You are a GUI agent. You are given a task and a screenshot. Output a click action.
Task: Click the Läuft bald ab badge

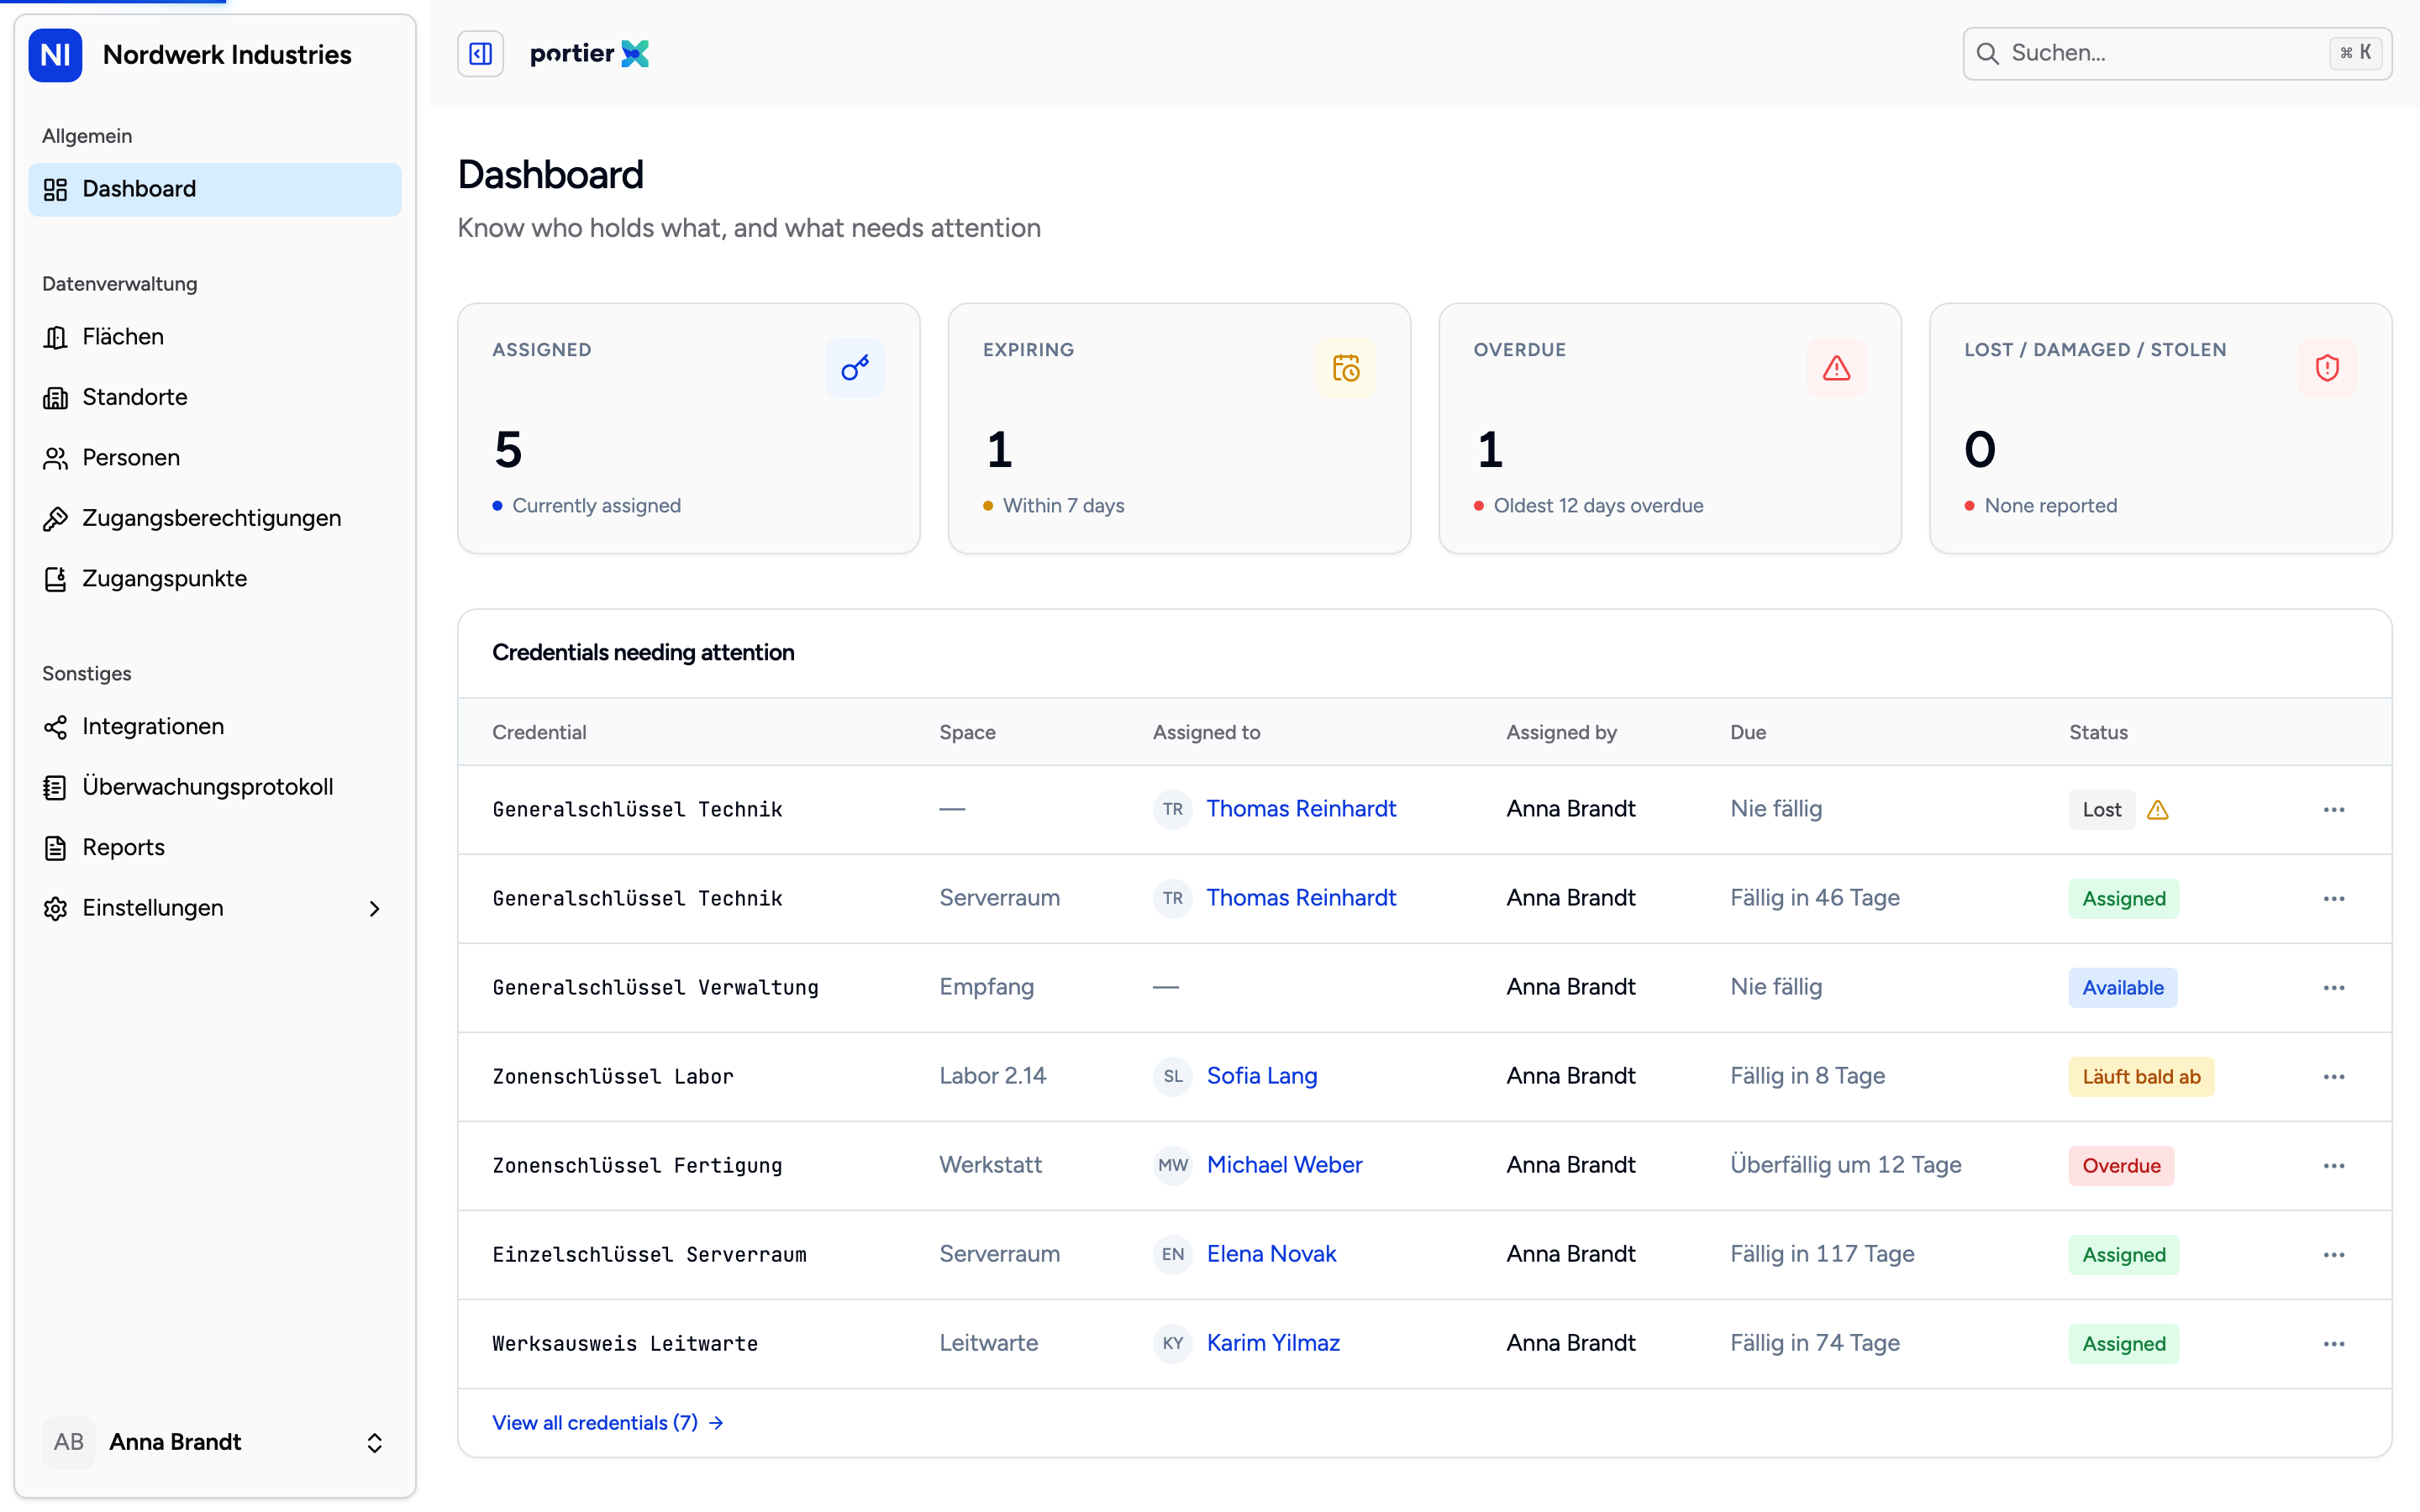tap(2141, 1077)
